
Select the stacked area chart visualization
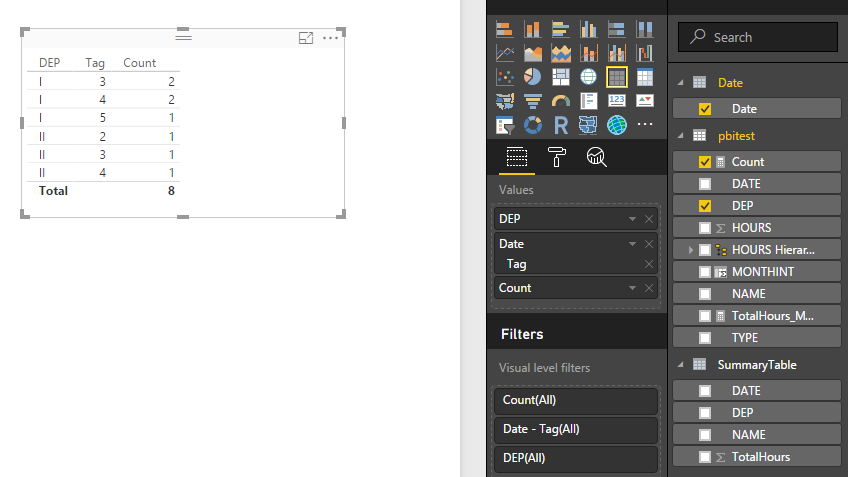click(x=561, y=53)
